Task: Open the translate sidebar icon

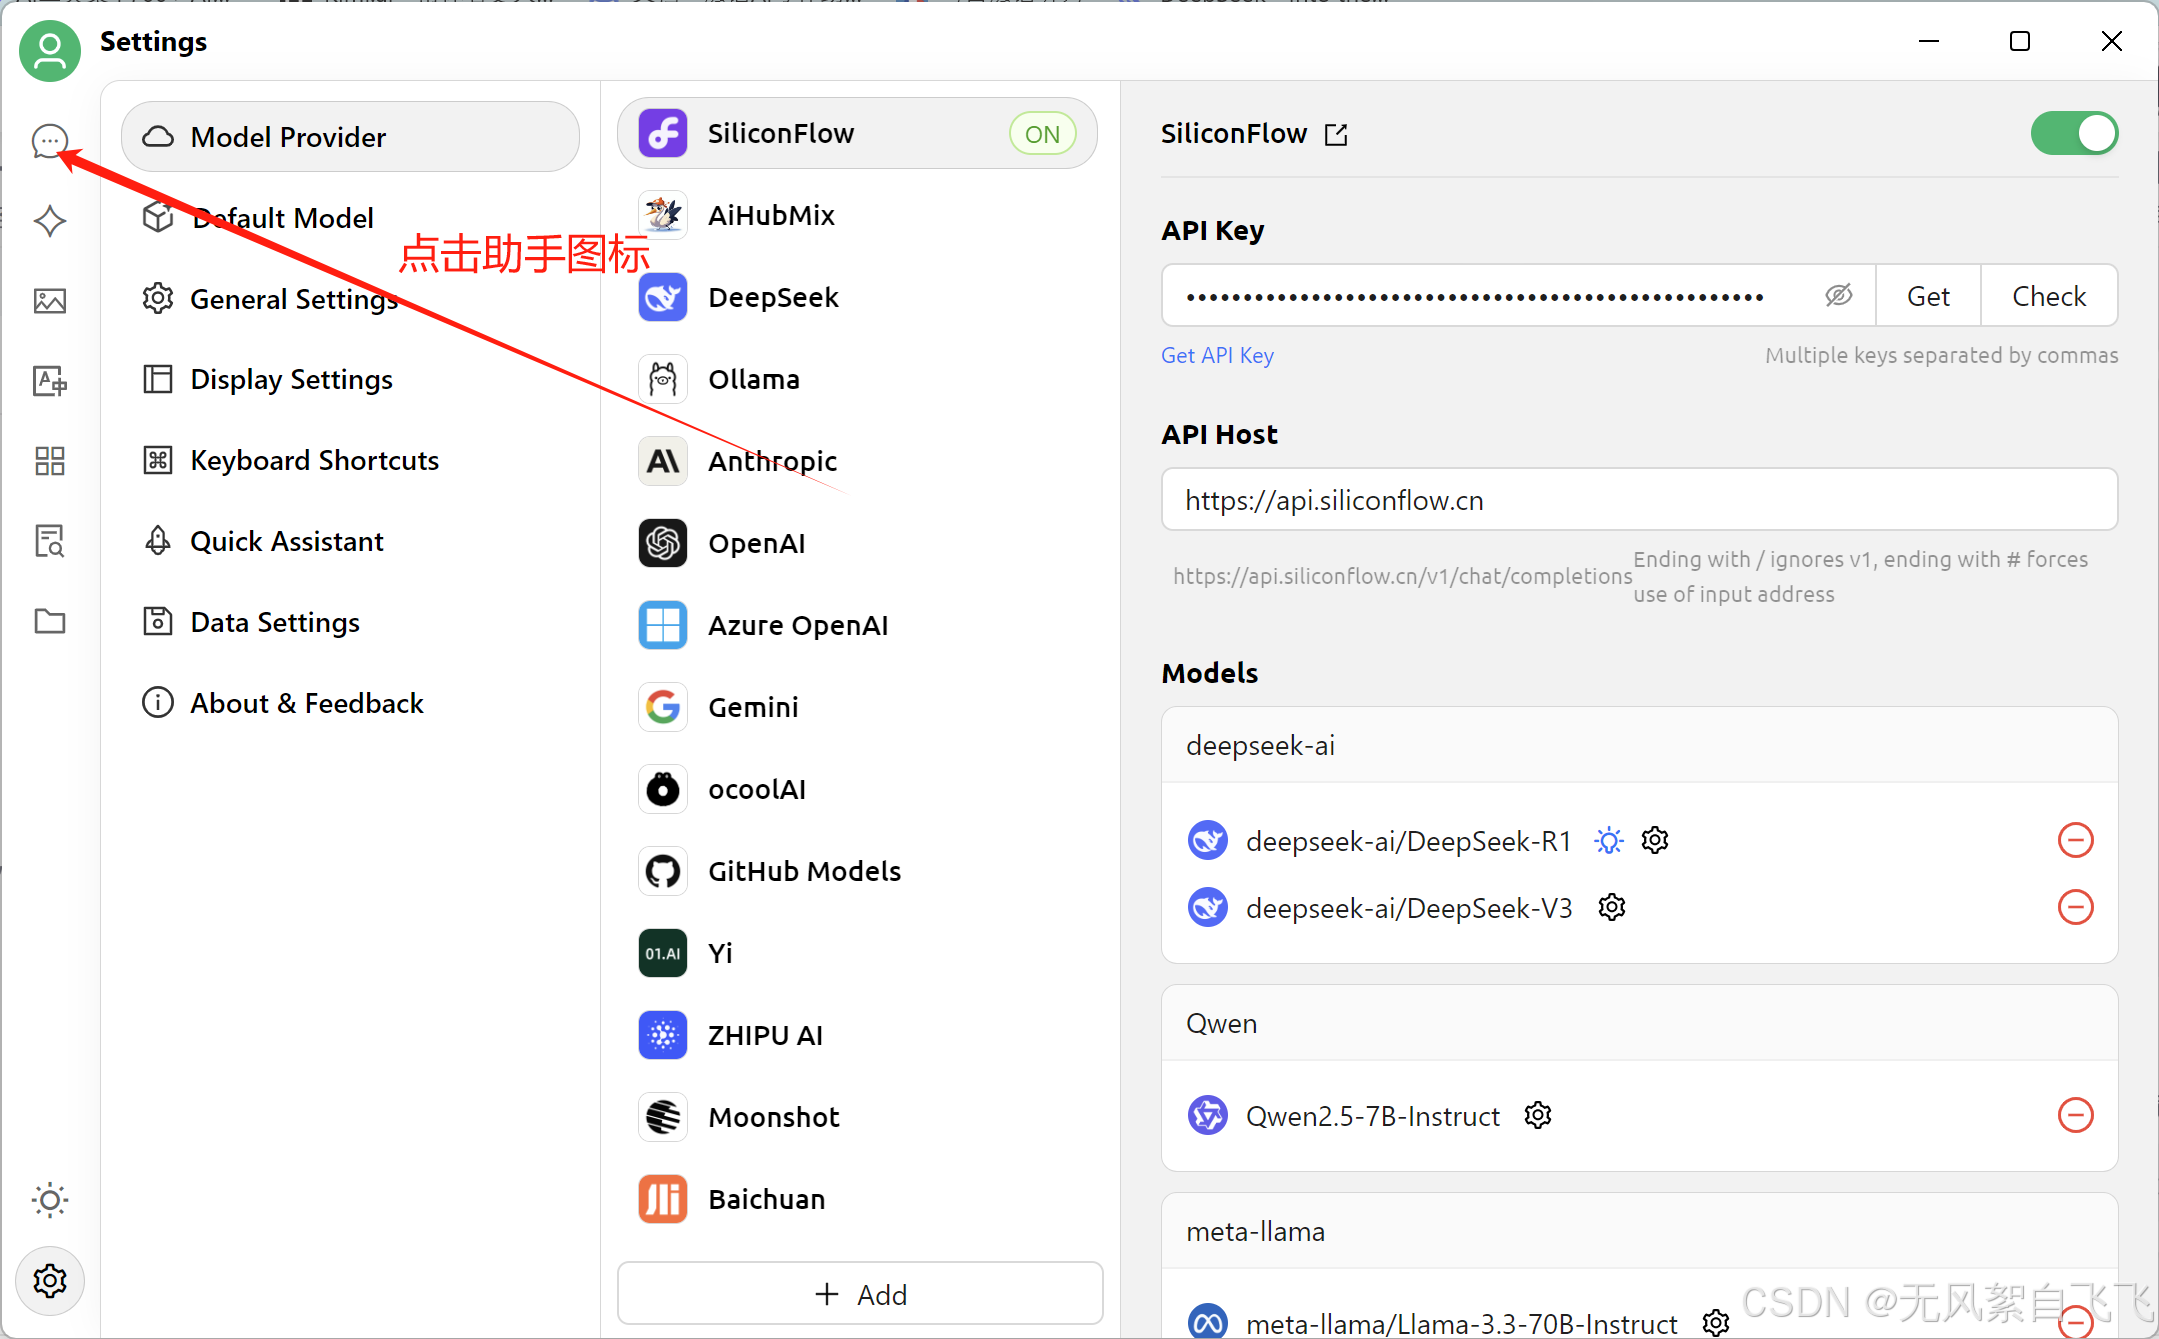Action: pyautogui.click(x=49, y=381)
